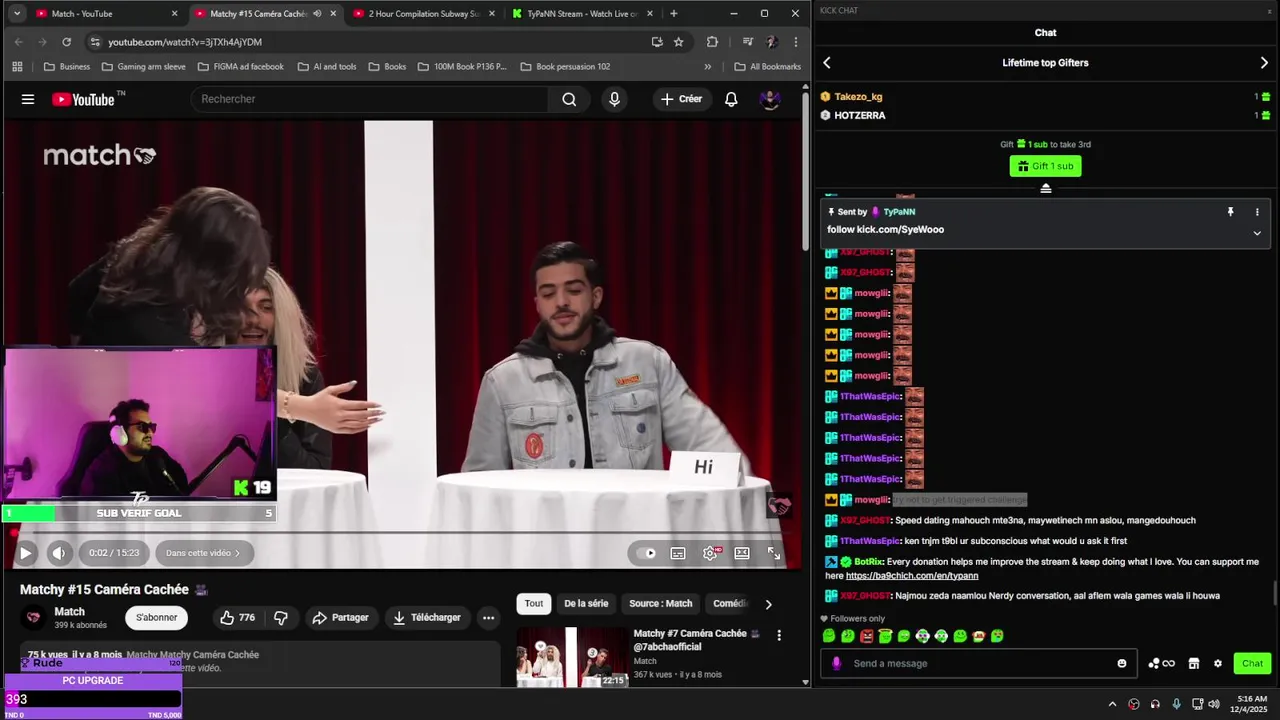This screenshot has height=720, width=1280.
Task: Send message with green Chat button
Action: 1252,663
